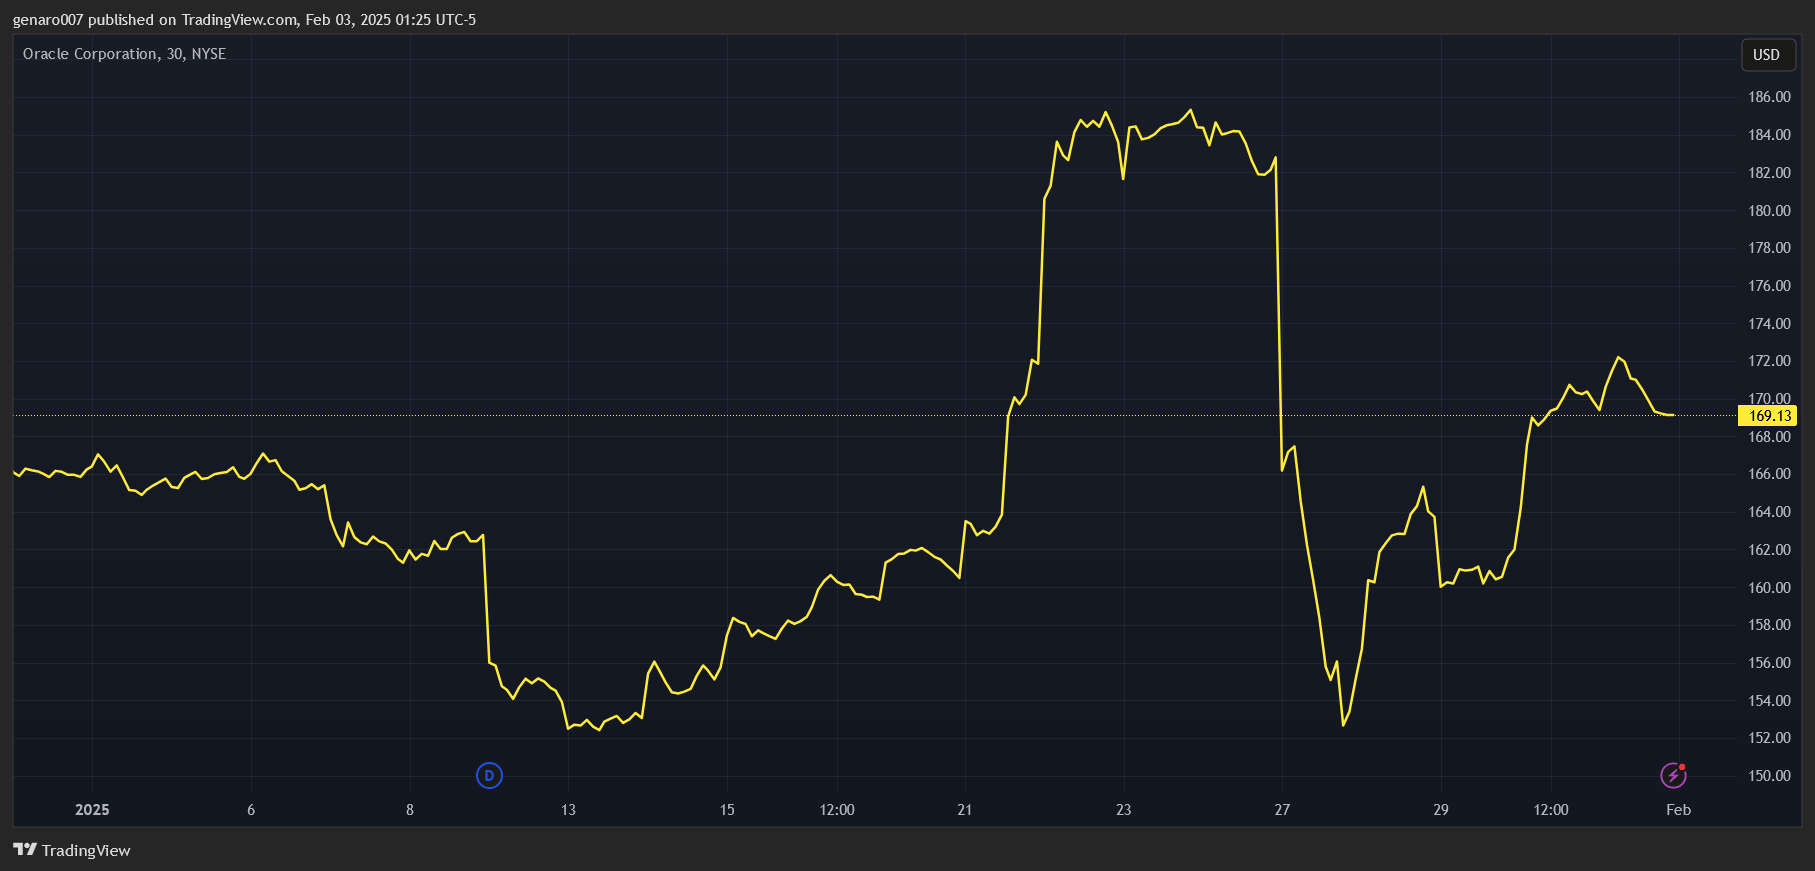Click date 23 on the time axis
Screen dimensions: 1815x871
pyautogui.click(x=1124, y=810)
